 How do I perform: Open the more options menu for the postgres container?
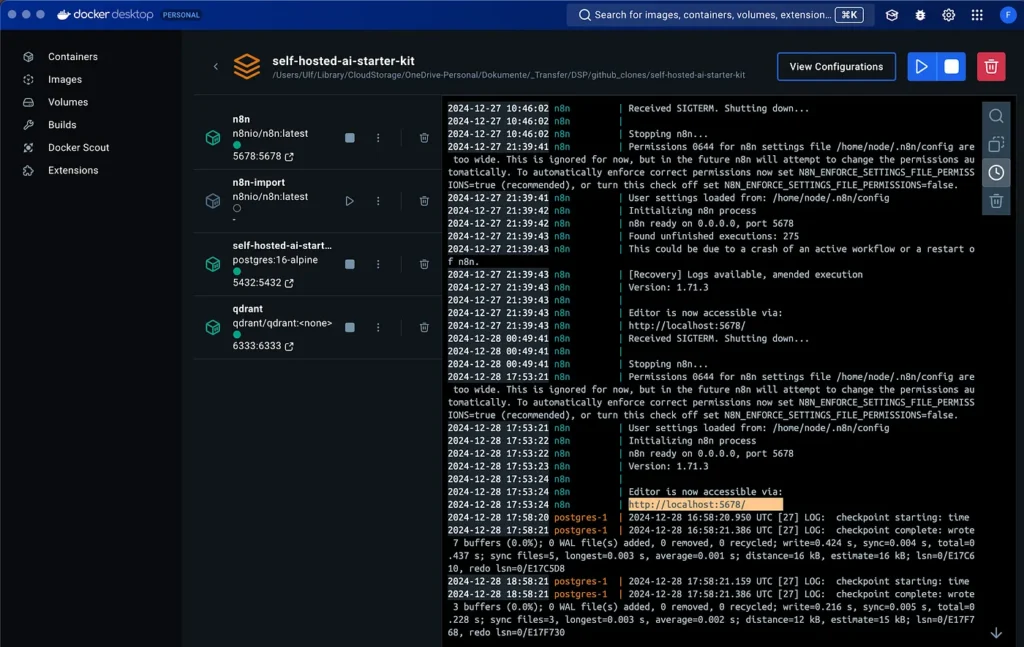point(378,264)
